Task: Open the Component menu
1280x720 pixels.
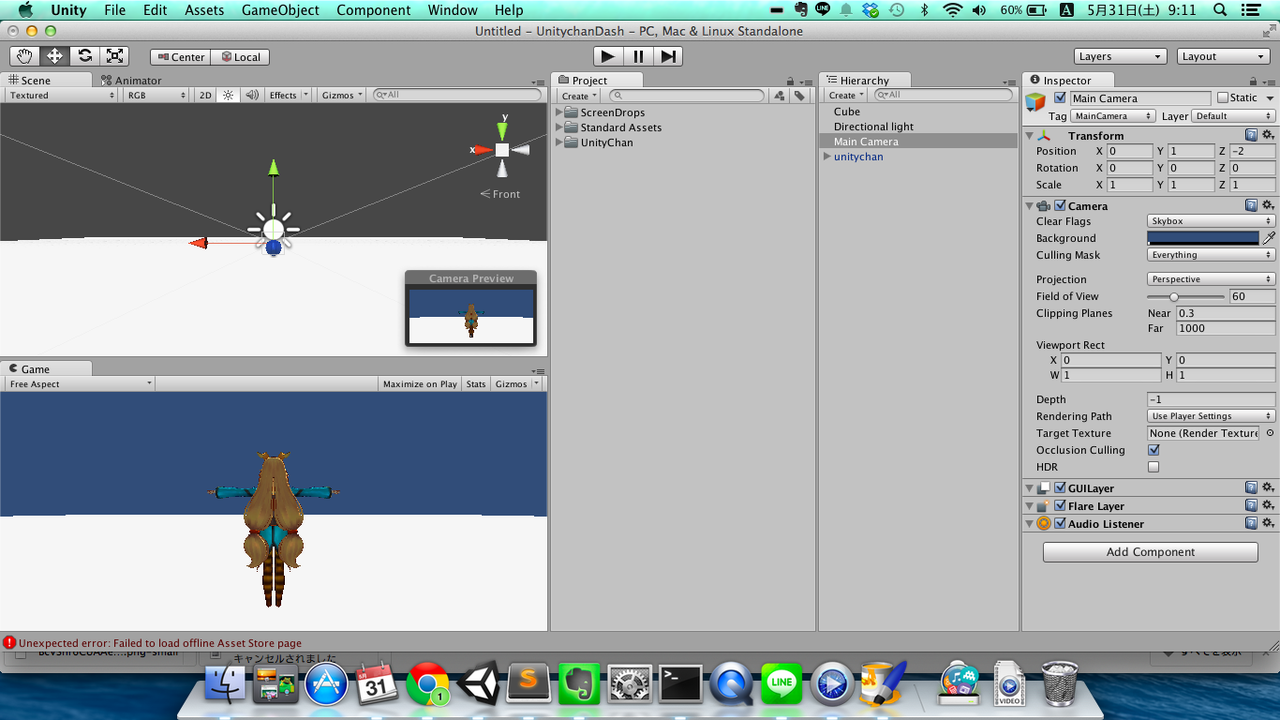Action: tap(373, 10)
